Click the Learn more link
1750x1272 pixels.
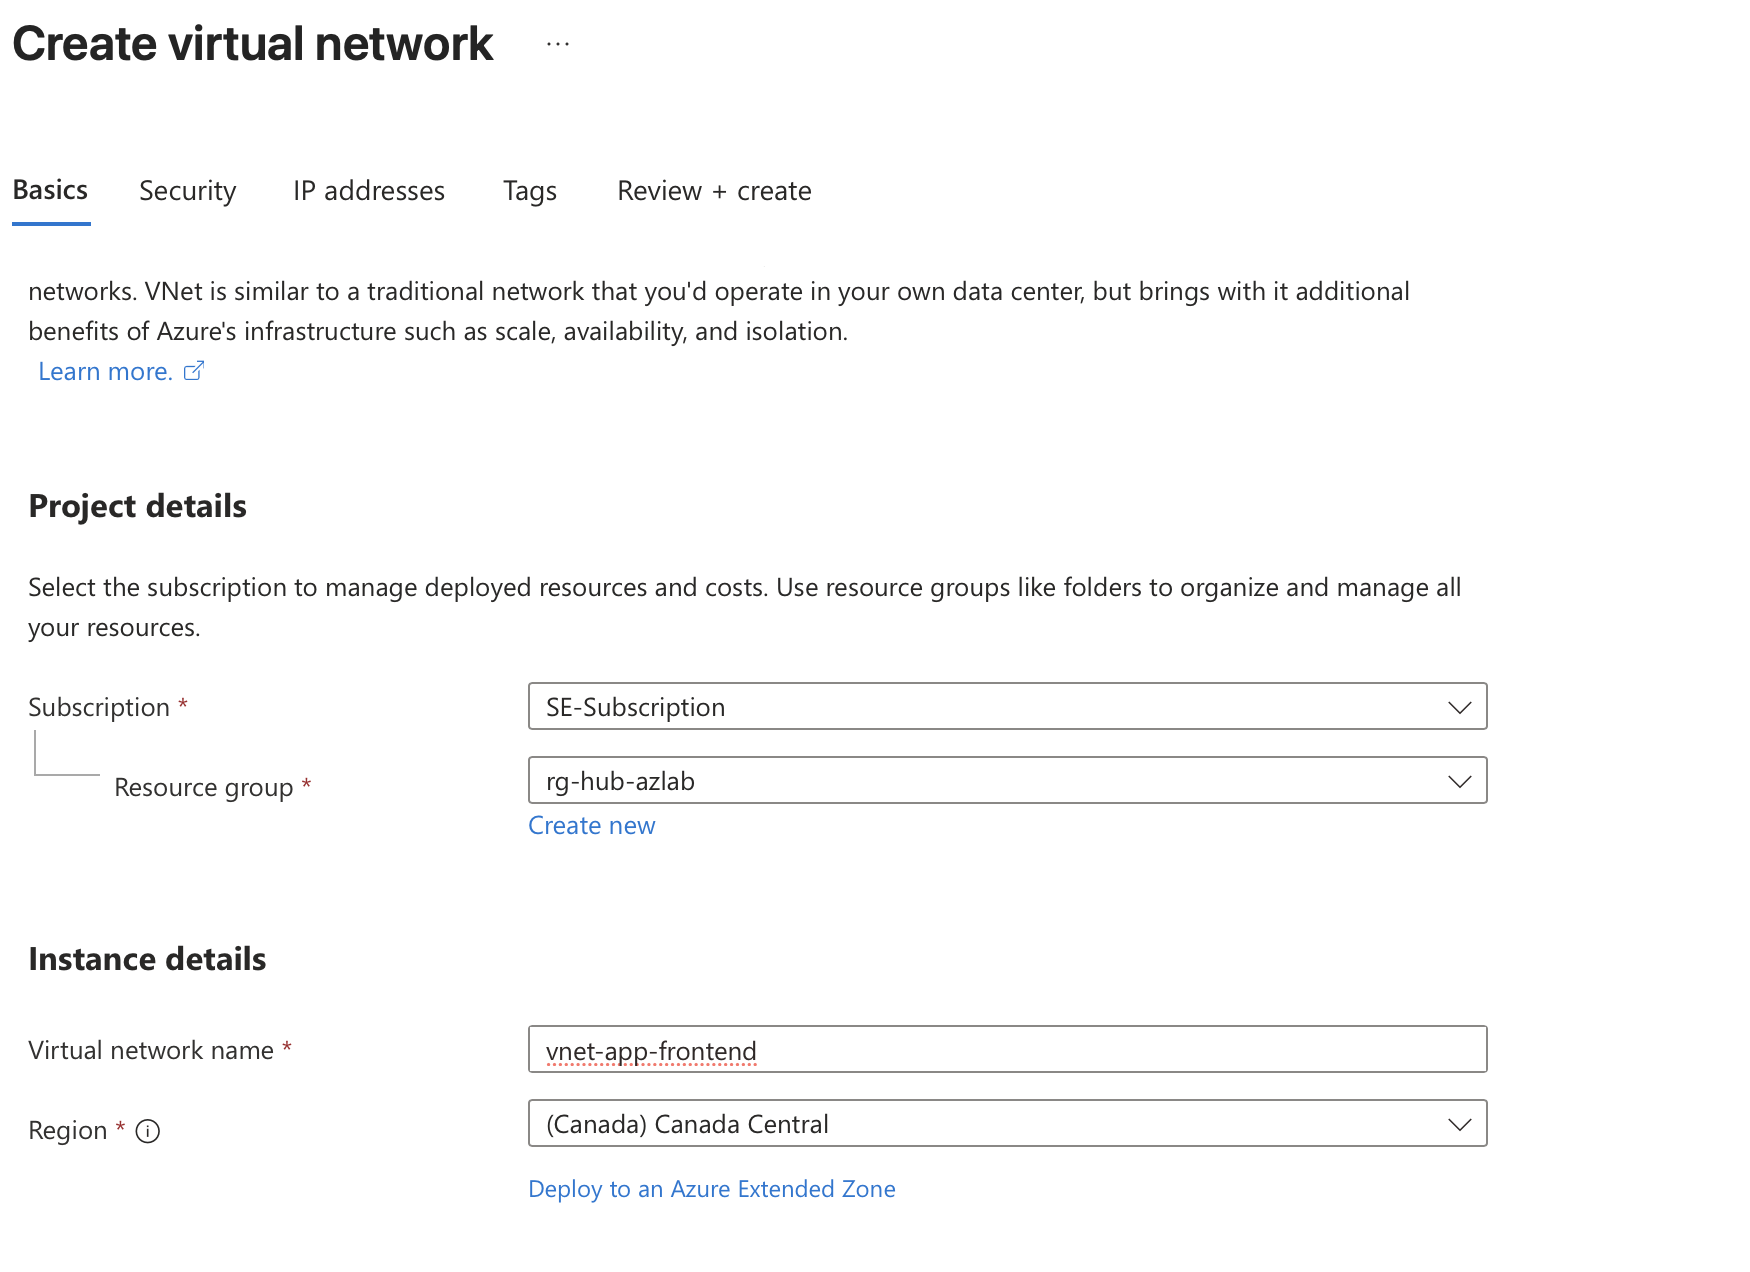[x=106, y=372]
